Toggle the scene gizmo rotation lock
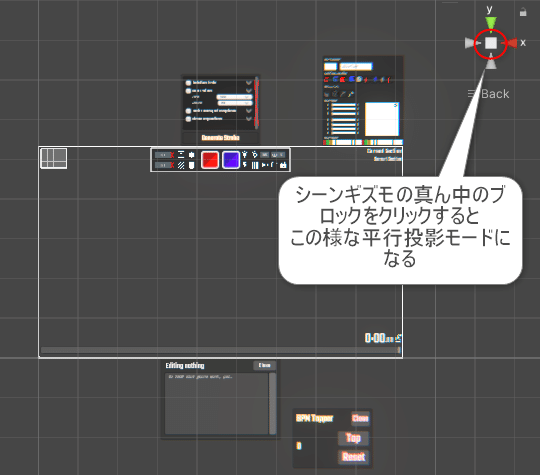The height and width of the screenshot is (475, 540). click(x=523, y=12)
